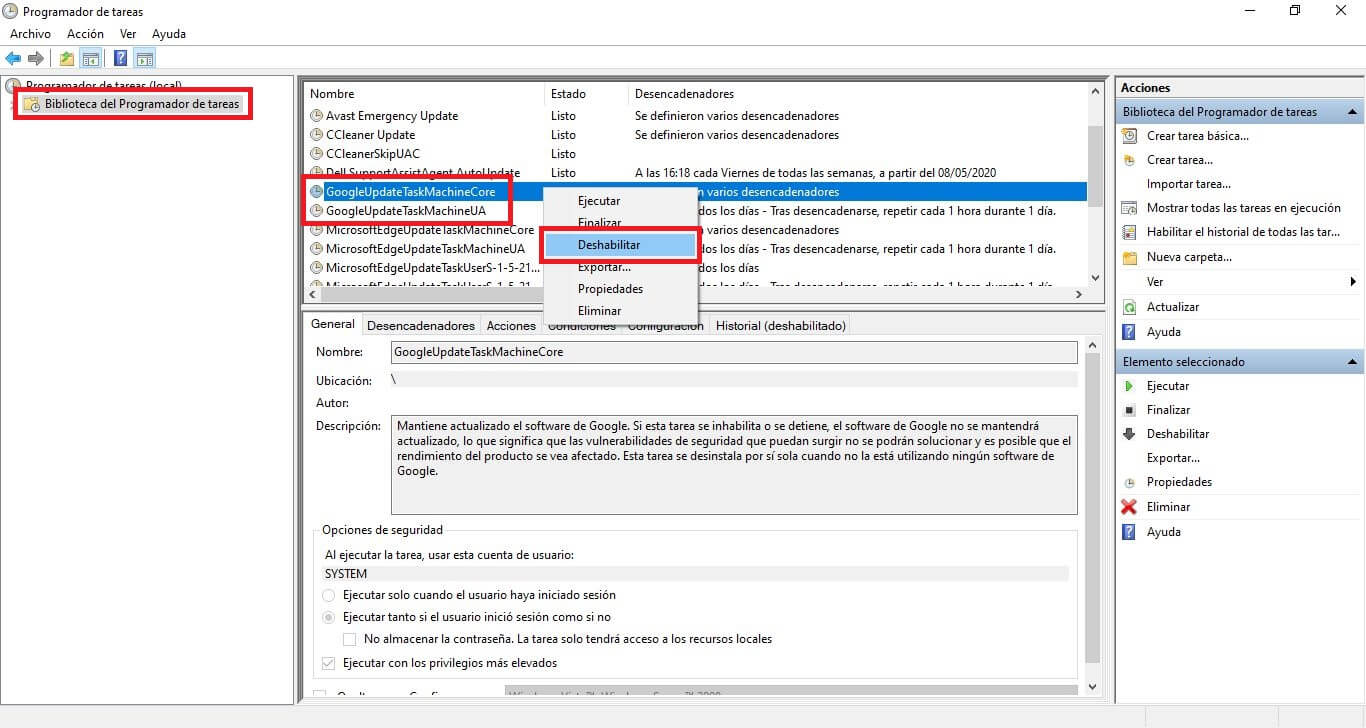Click Crear tarea... in Acciones pane
The width and height of the screenshot is (1366, 728).
1180,160
